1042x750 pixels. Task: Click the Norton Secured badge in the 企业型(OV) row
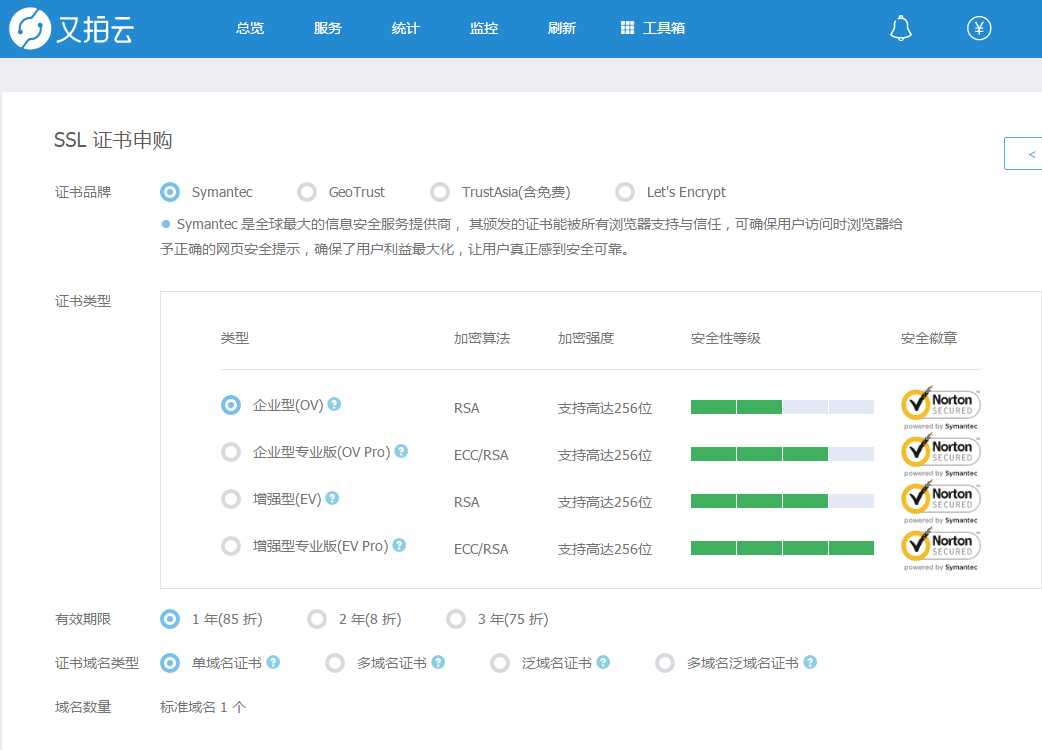click(940, 408)
